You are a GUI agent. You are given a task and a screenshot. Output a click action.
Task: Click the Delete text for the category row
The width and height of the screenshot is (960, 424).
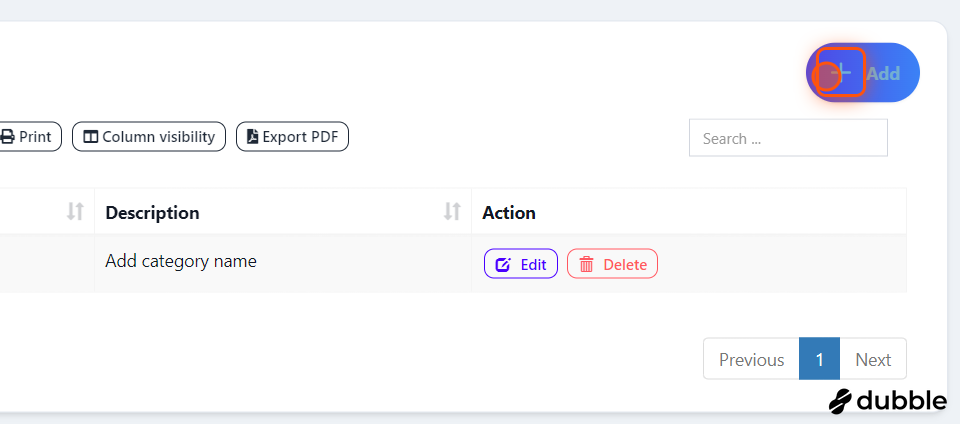tap(625, 264)
